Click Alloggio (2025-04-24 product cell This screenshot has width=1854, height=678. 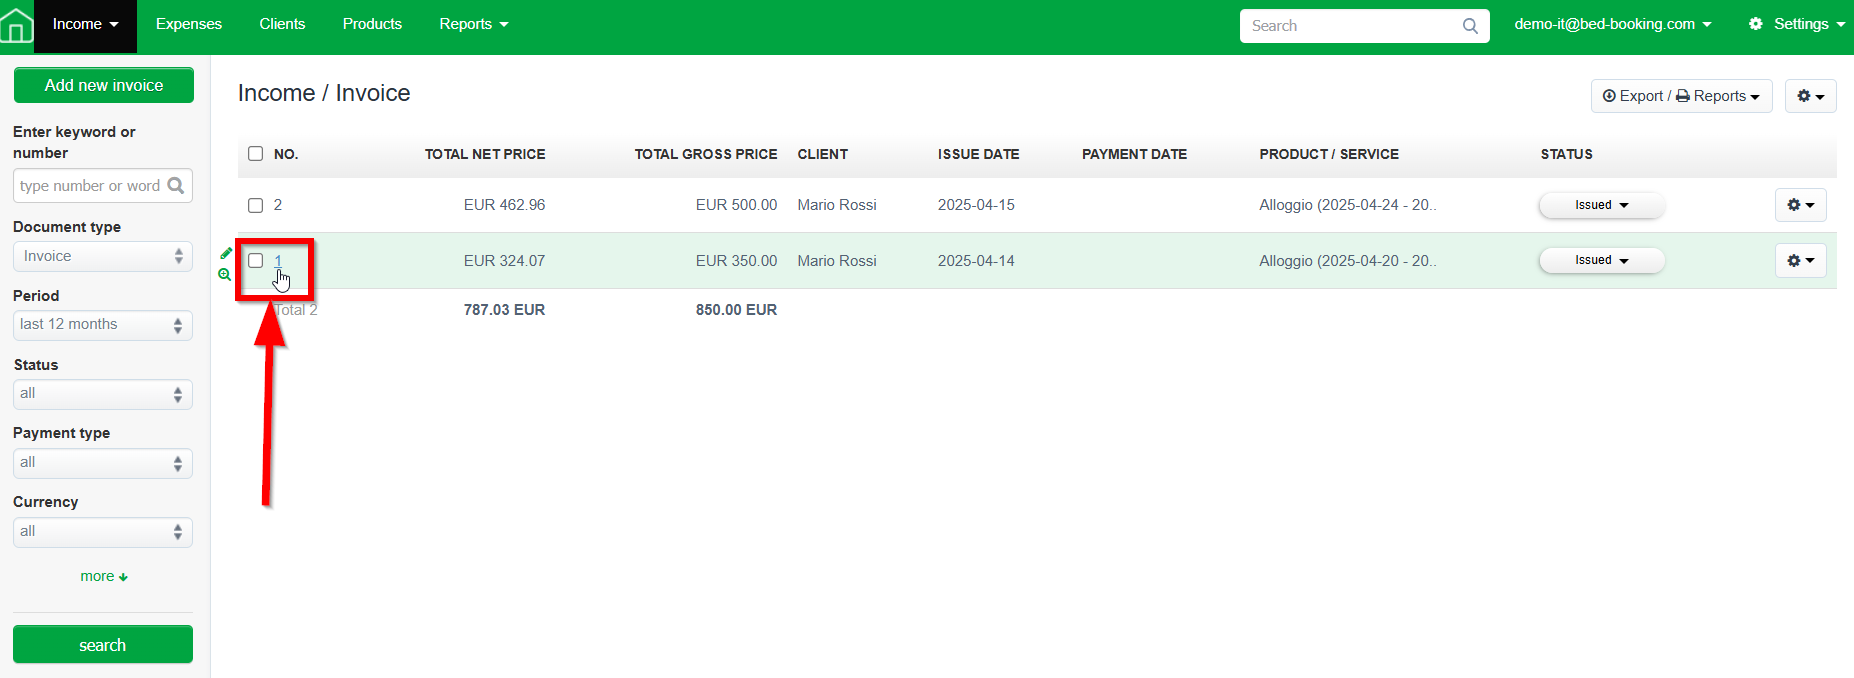point(1347,205)
